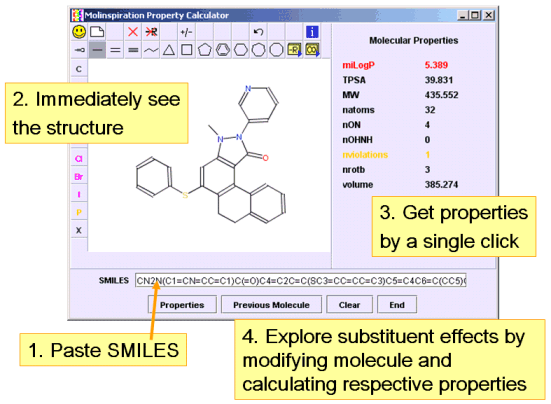The height and width of the screenshot is (404, 551).
Task: Click the natoms label
Action: tap(358, 110)
